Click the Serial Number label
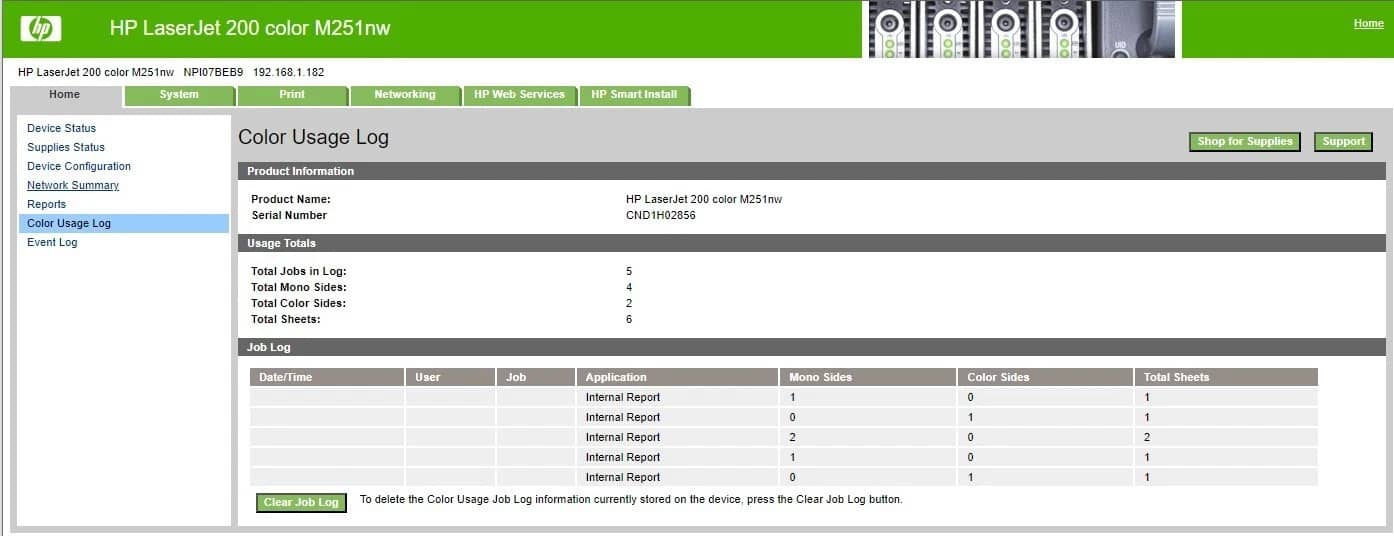The width and height of the screenshot is (1394, 536). [x=289, y=215]
